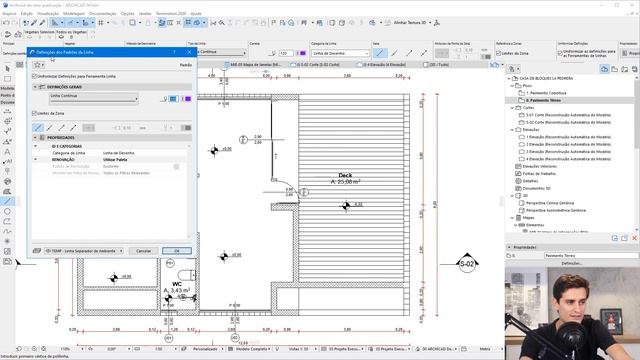Open the line type dropdown 'Linha Contínua' in the dialog
Screen dimensions: 640x360
click(x=93, y=98)
